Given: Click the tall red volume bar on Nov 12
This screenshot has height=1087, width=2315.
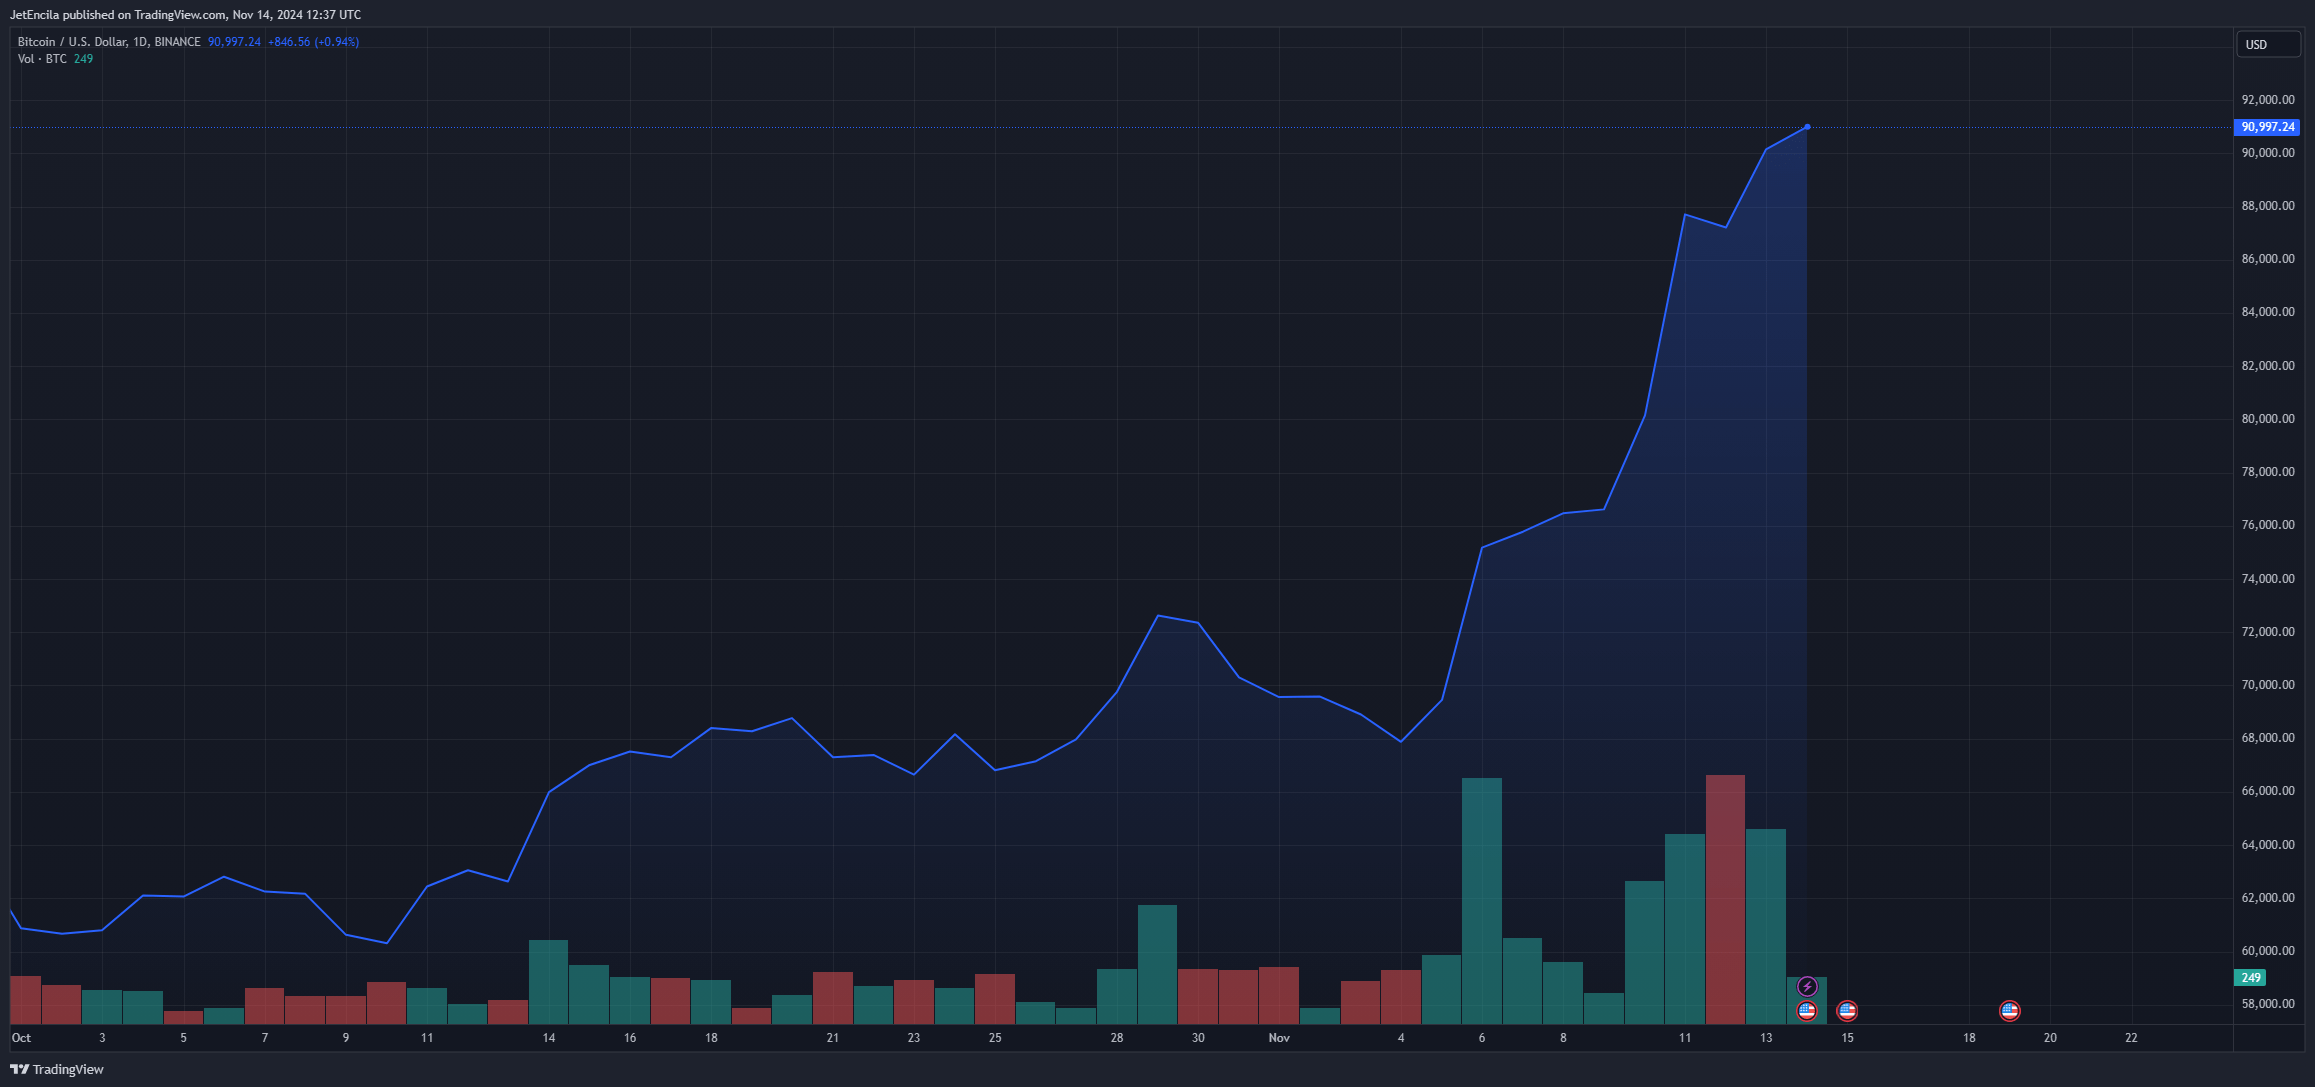Looking at the screenshot, I should 1725,899.
